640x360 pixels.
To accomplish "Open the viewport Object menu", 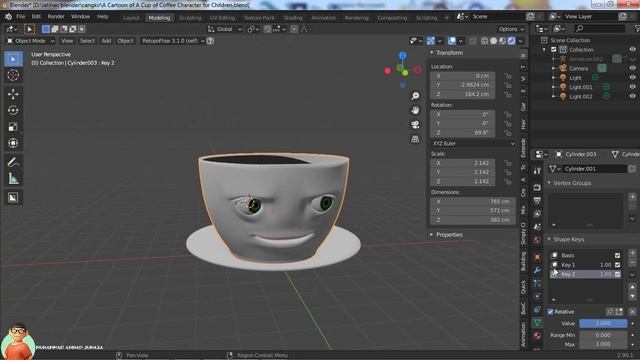I will coord(125,41).
